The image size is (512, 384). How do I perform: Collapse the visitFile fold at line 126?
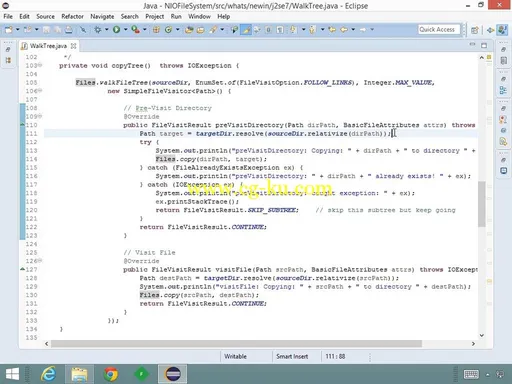pos(40,260)
